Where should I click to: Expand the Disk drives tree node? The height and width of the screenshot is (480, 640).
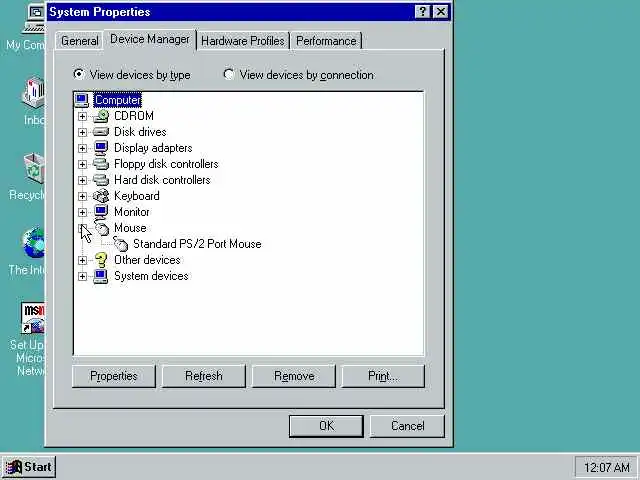82,132
